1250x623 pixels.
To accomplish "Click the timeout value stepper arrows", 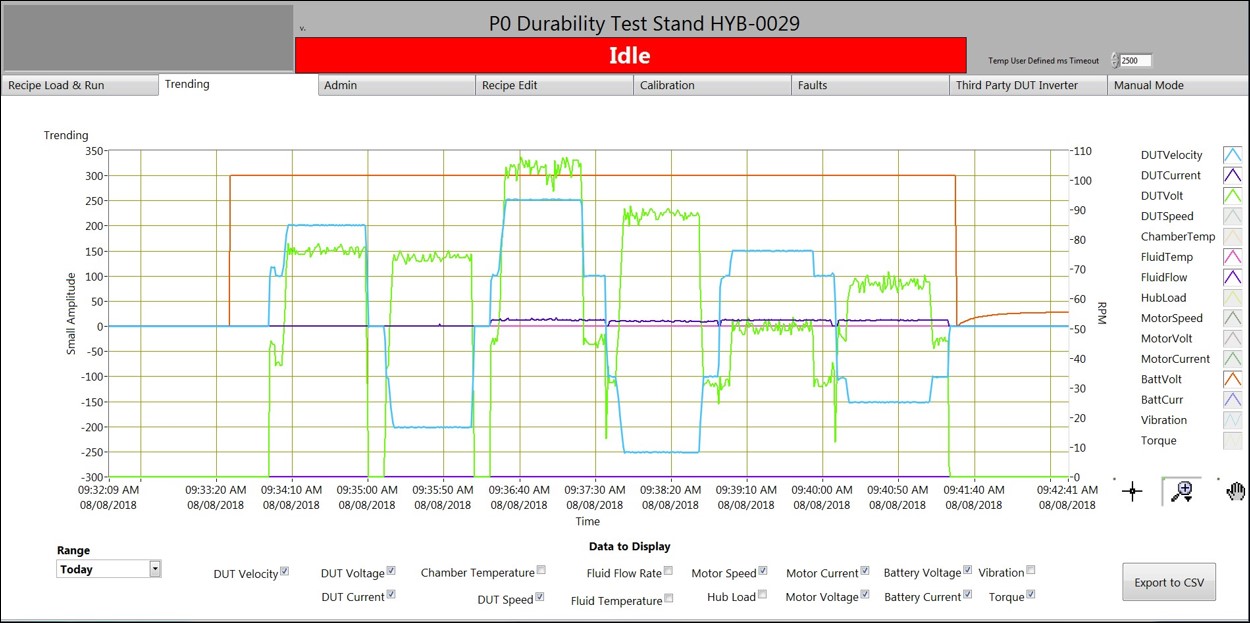I will (x=1115, y=61).
